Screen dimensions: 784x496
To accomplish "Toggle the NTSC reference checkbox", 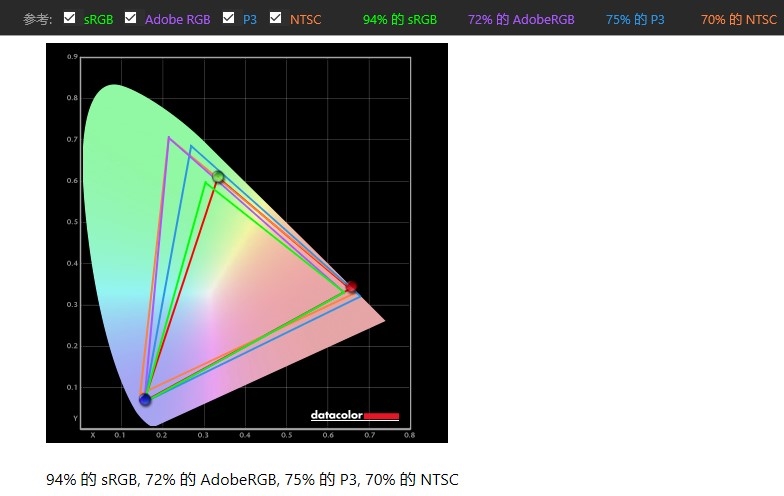I will tap(275, 18).
